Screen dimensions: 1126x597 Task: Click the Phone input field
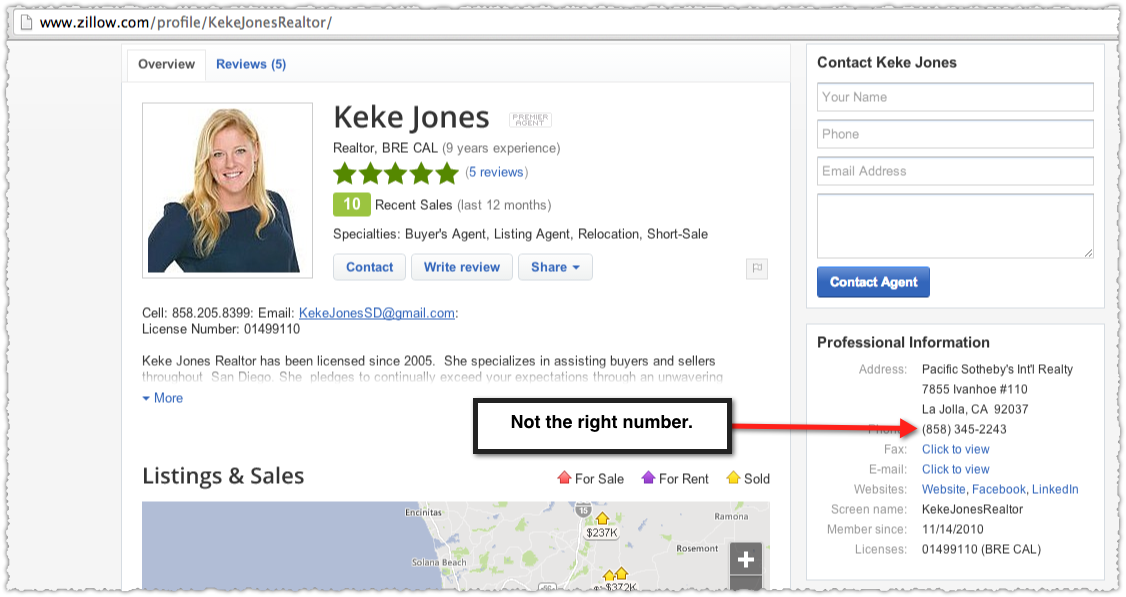coord(955,134)
